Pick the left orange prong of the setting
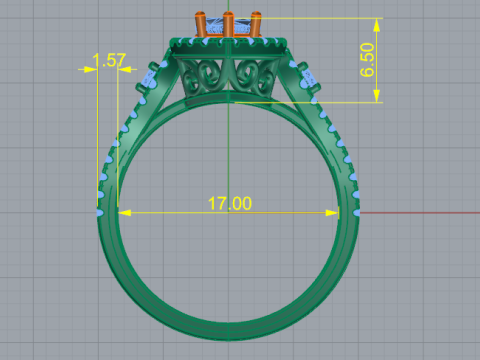480x360 pixels. click(x=201, y=24)
